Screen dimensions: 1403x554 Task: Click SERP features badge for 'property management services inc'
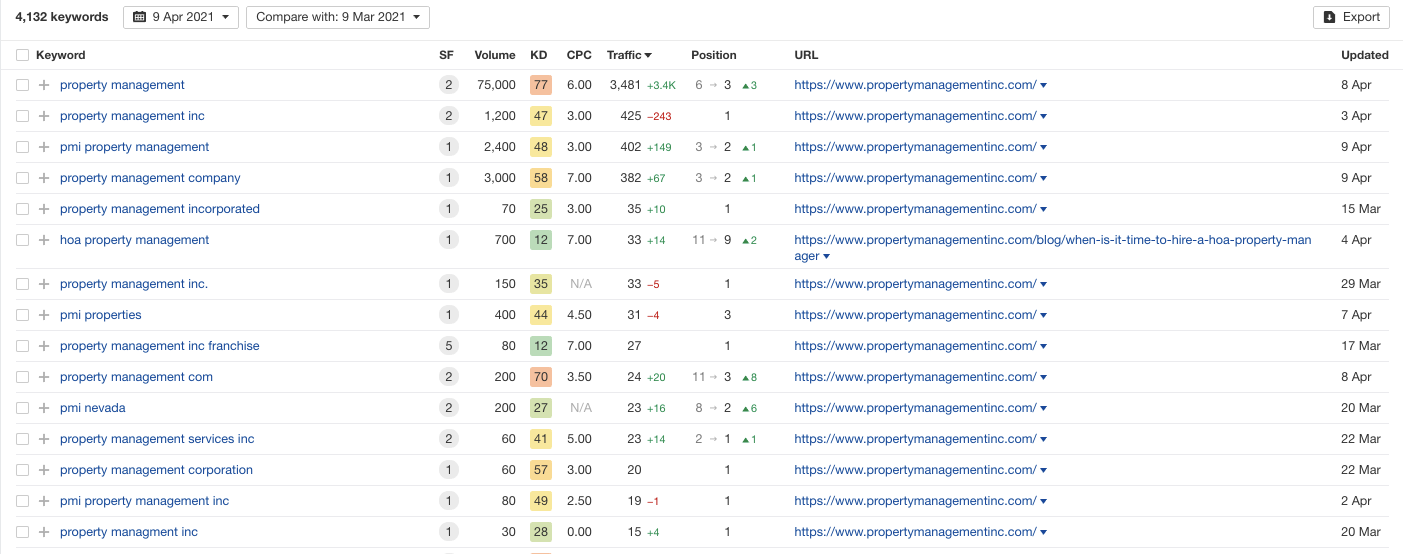[448, 439]
